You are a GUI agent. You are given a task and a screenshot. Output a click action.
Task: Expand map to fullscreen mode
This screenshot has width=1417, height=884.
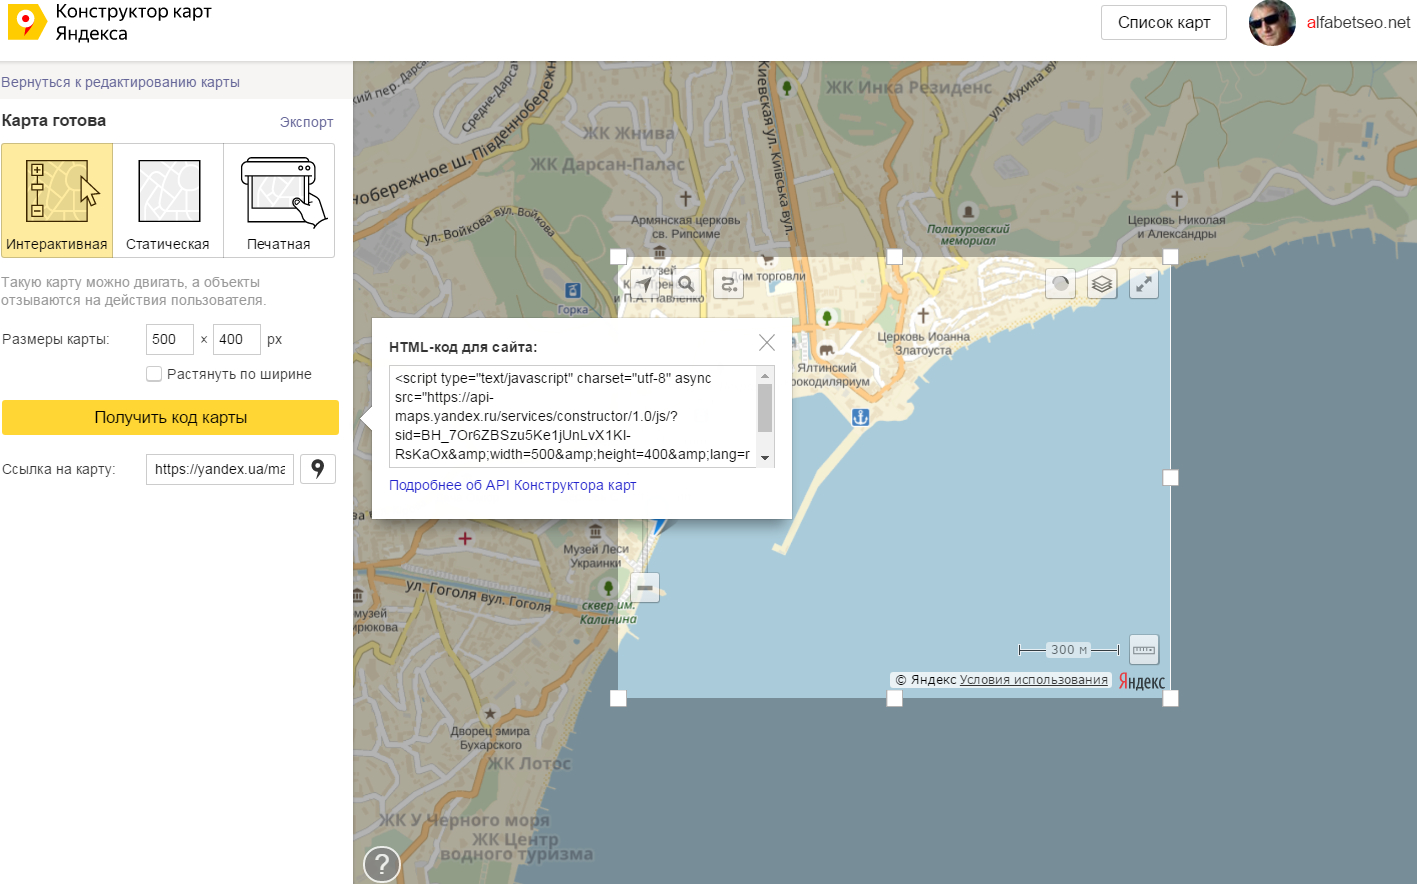[x=1144, y=284]
